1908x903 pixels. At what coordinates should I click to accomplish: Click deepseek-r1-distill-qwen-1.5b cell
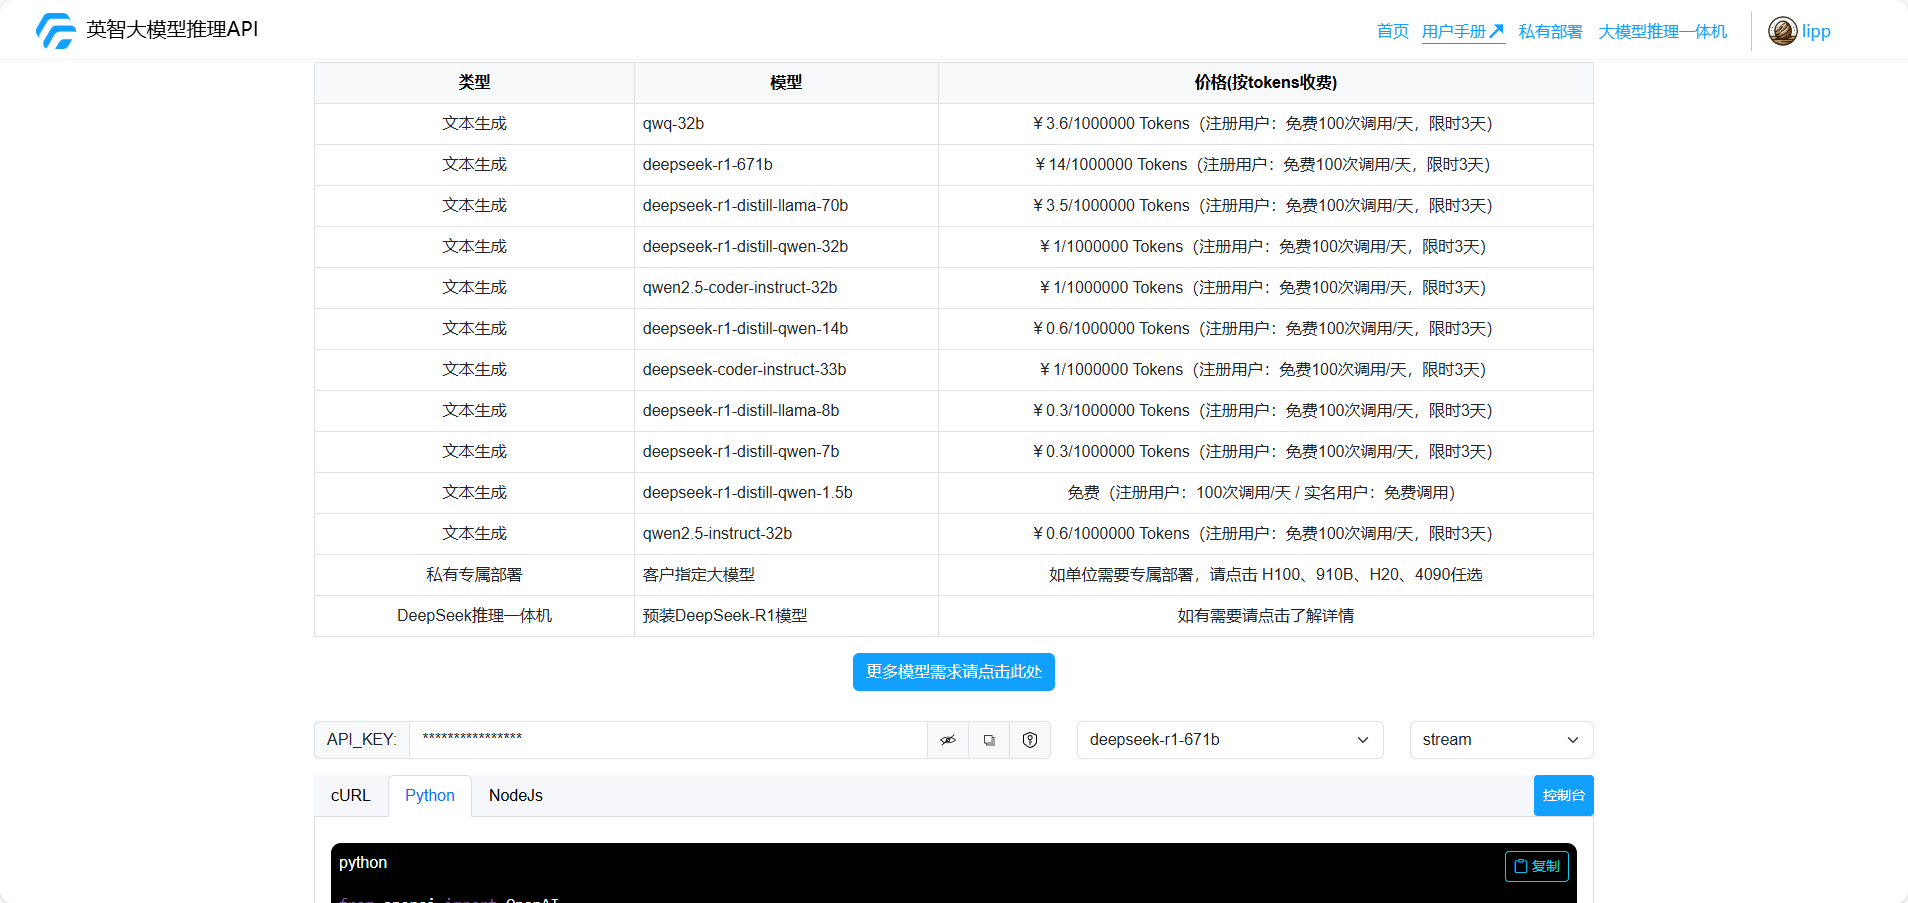(786, 493)
